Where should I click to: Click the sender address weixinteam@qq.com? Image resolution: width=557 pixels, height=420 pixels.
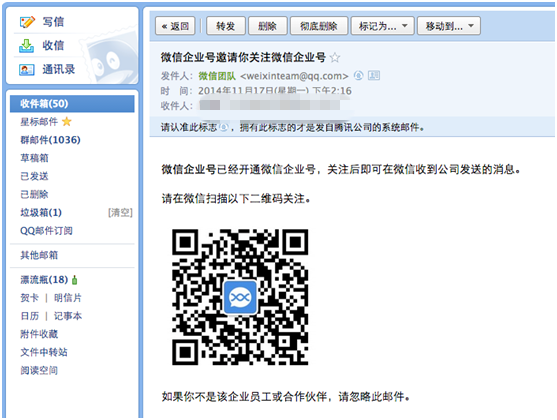tap(294, 76)
